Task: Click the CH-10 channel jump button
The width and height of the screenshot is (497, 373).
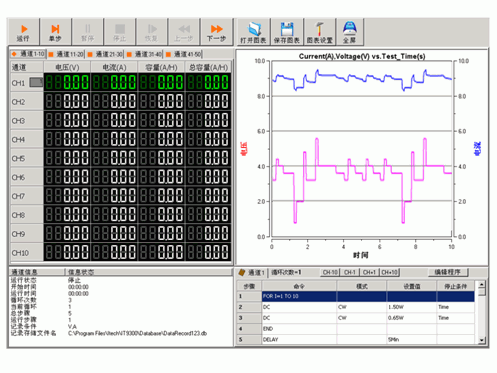Action: 330,272
